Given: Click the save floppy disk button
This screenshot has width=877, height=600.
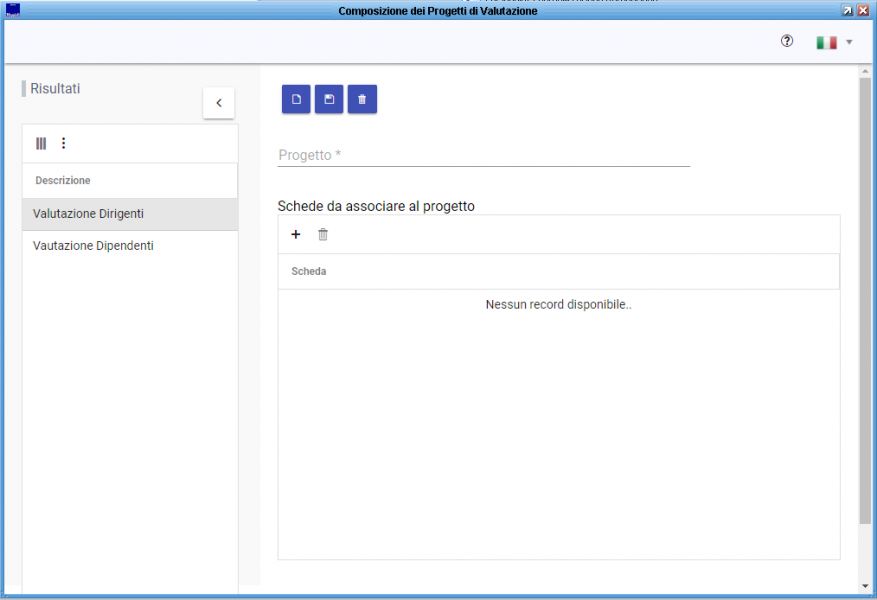Looking at the screenshot, I should pyautogui.click(x=329, y=100).
